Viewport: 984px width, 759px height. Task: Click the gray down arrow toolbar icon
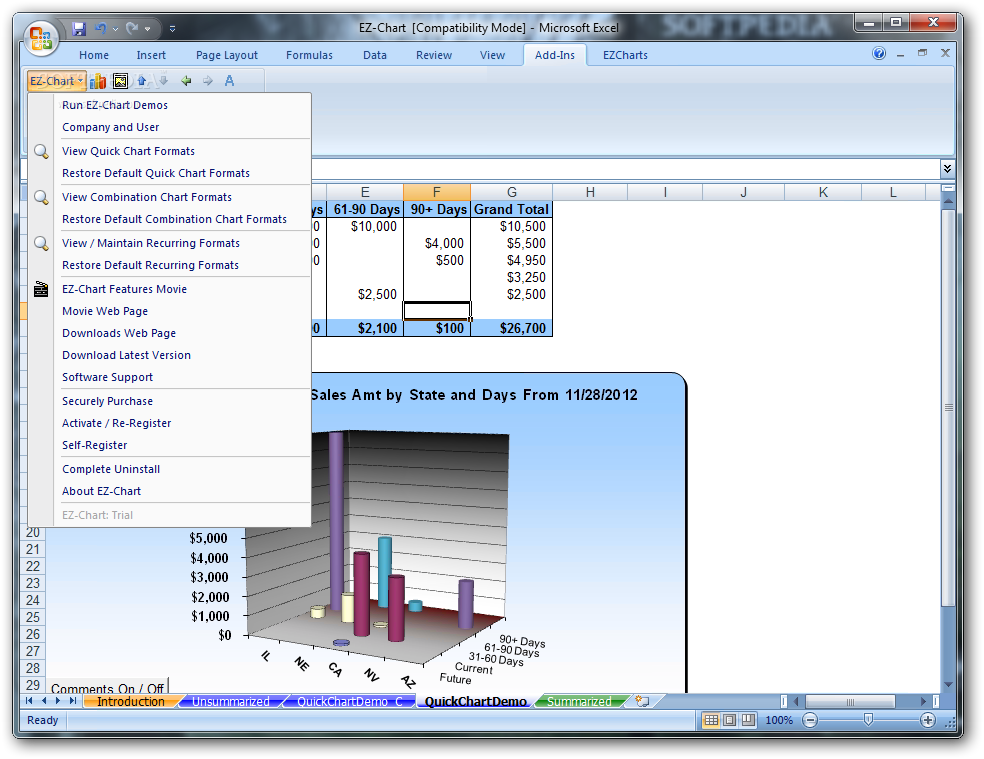pyautogui.click(x=164, y=81)
